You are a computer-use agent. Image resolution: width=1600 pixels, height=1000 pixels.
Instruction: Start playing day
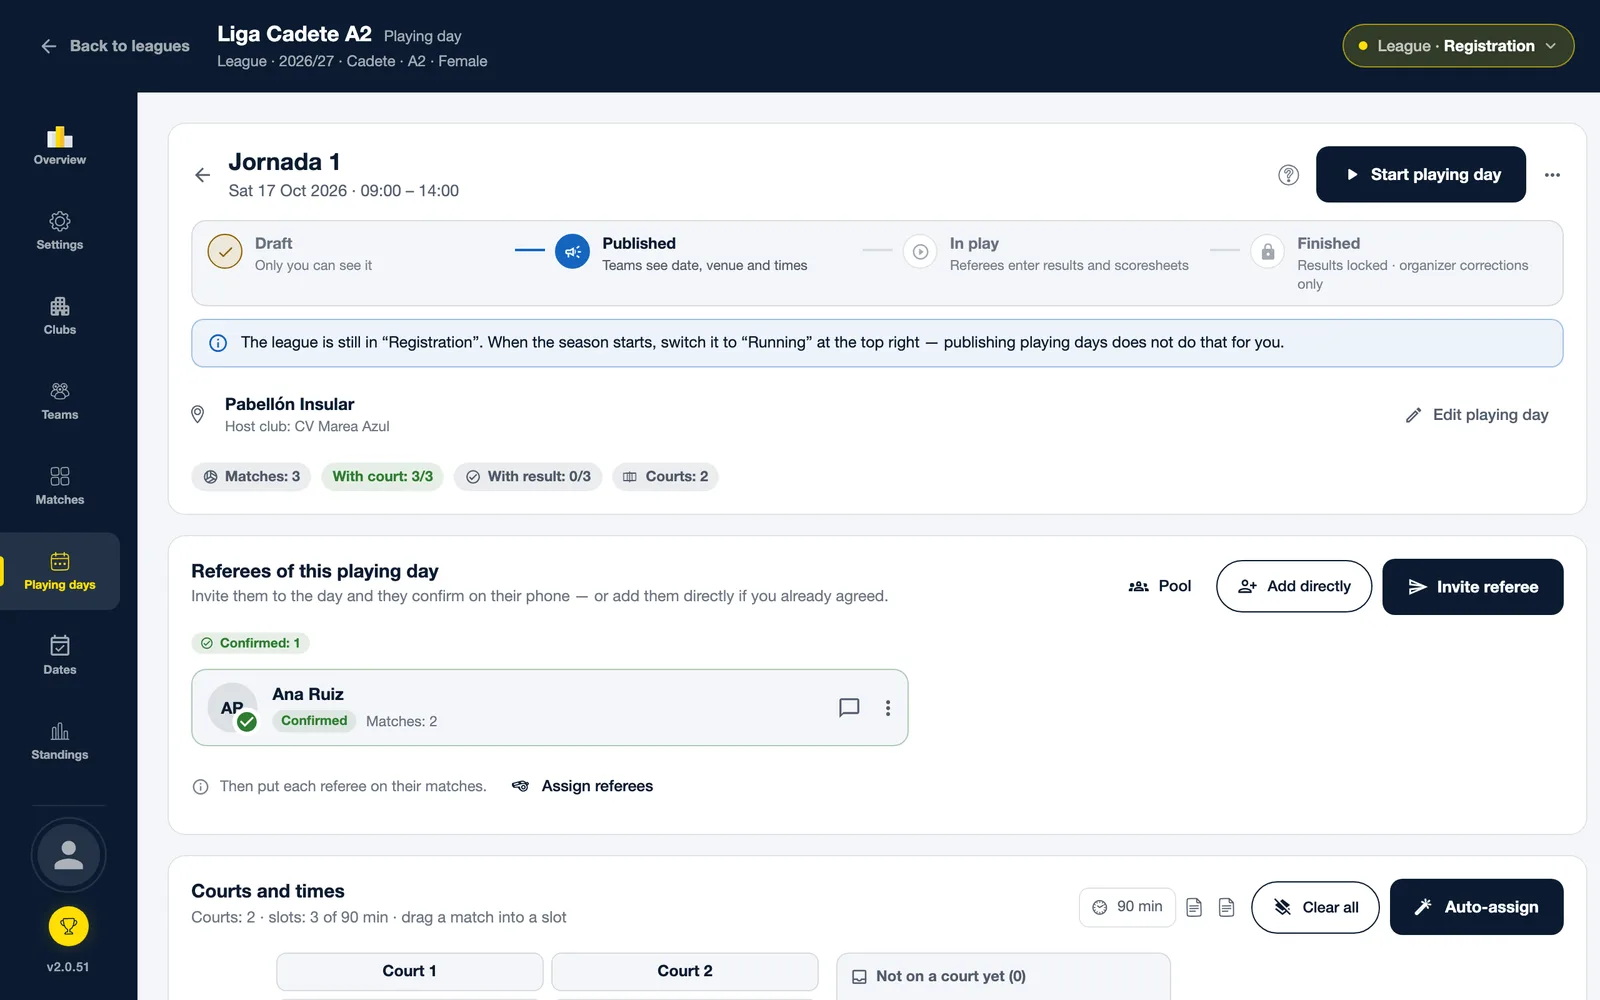1421,174
